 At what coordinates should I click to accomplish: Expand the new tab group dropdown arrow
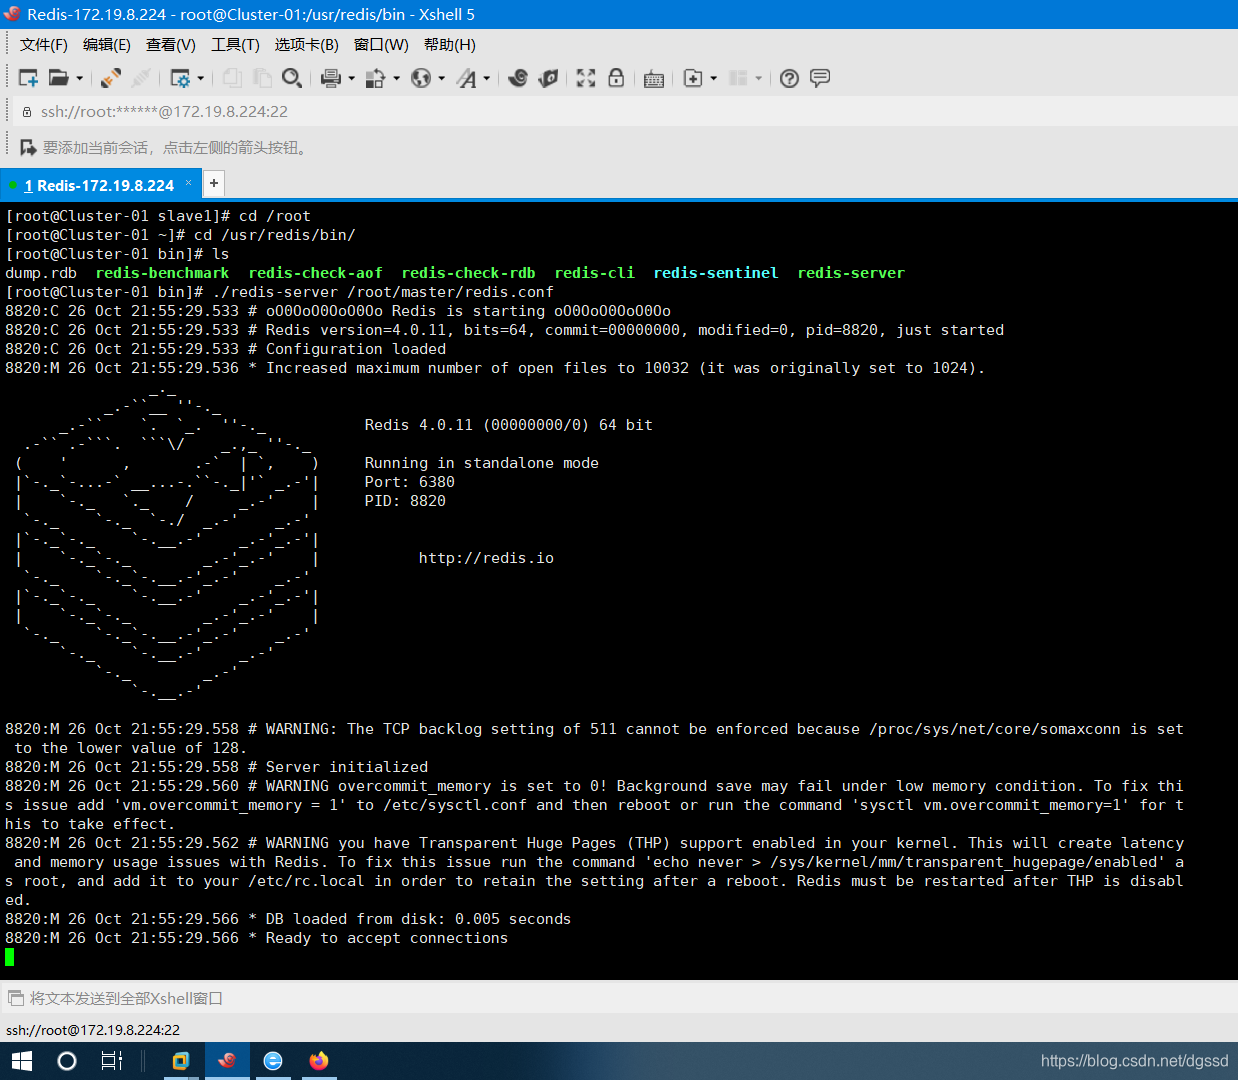point(713,78)
